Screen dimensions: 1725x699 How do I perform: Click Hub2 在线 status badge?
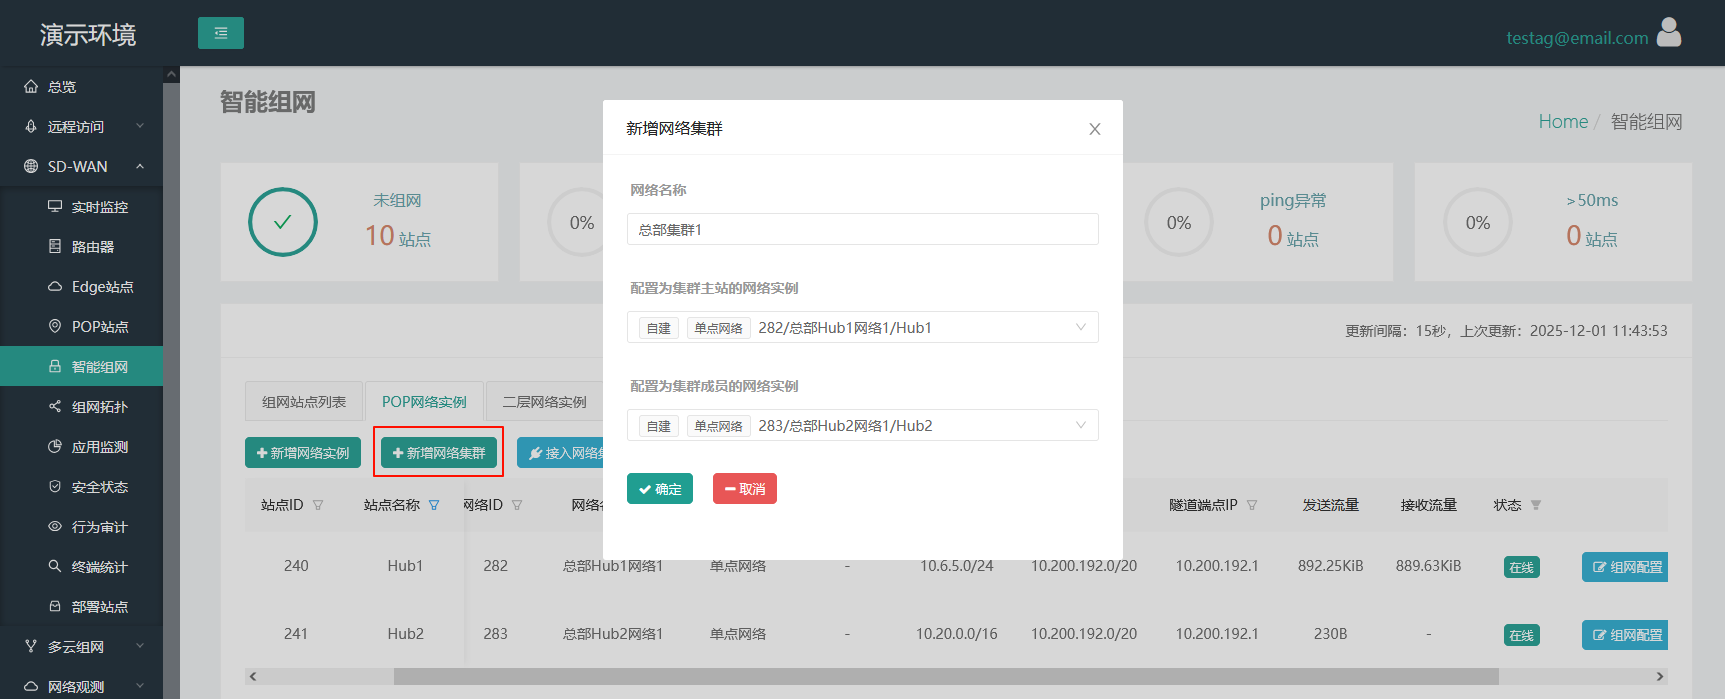pos(1522,635)
